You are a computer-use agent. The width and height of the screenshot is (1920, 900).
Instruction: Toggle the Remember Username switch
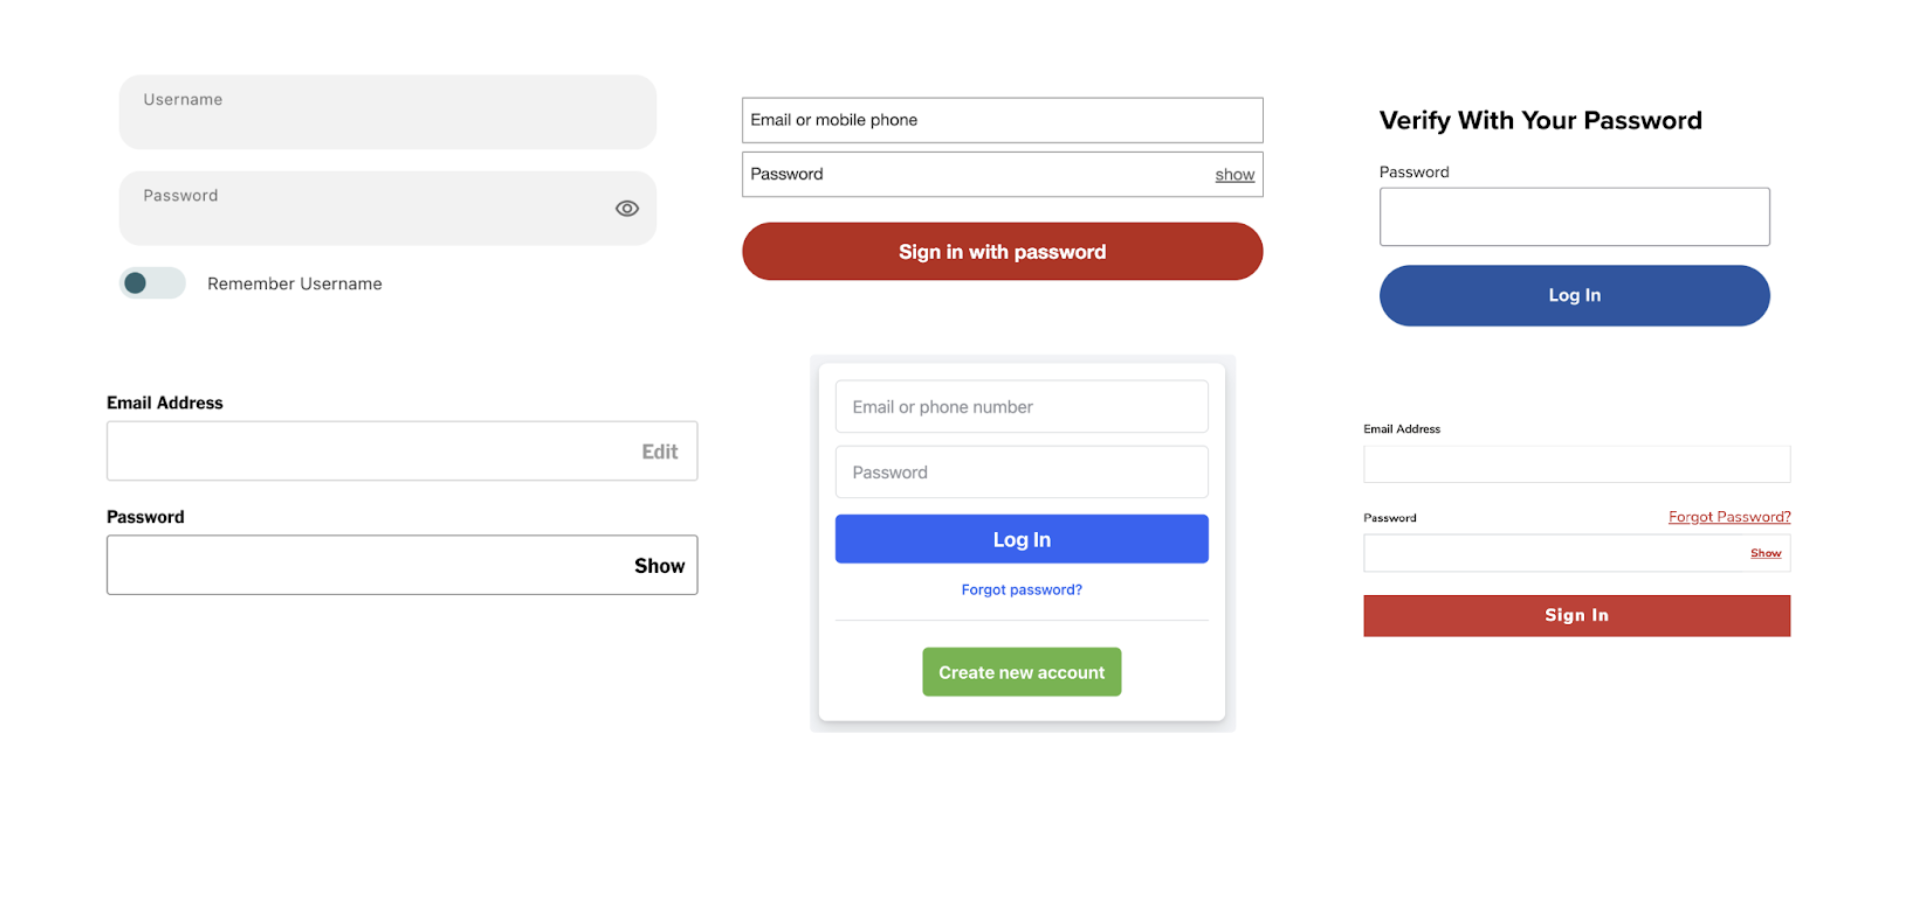pyautogui.click(x=152, y=283)
